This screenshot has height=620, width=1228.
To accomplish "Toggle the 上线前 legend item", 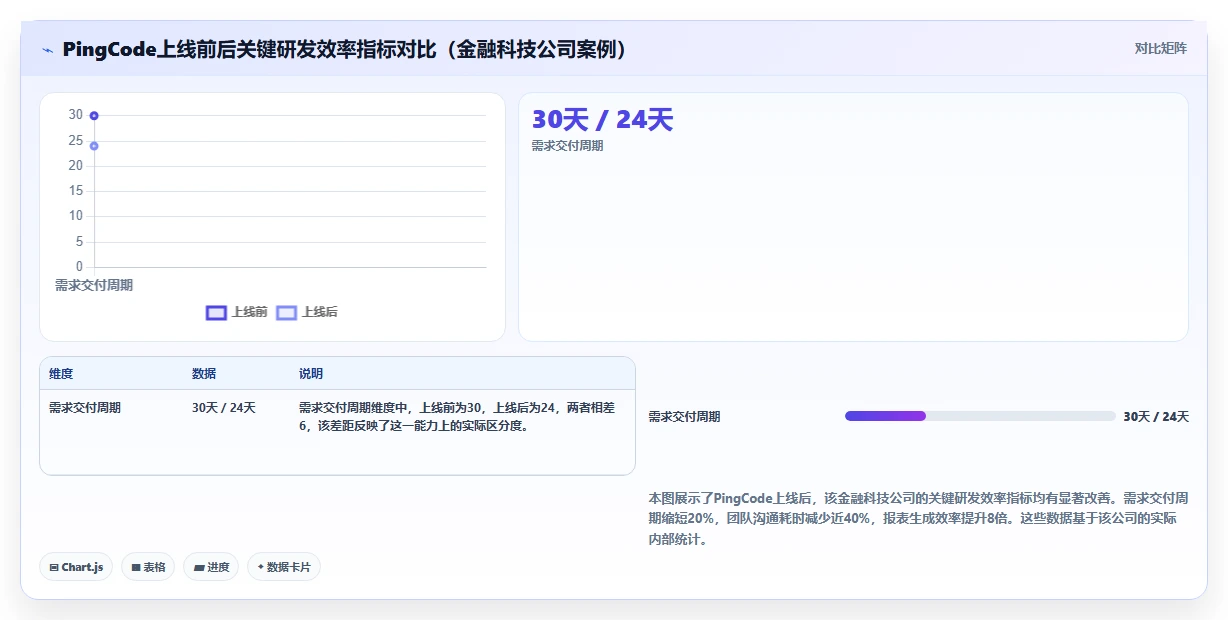I will pos(237,312).
